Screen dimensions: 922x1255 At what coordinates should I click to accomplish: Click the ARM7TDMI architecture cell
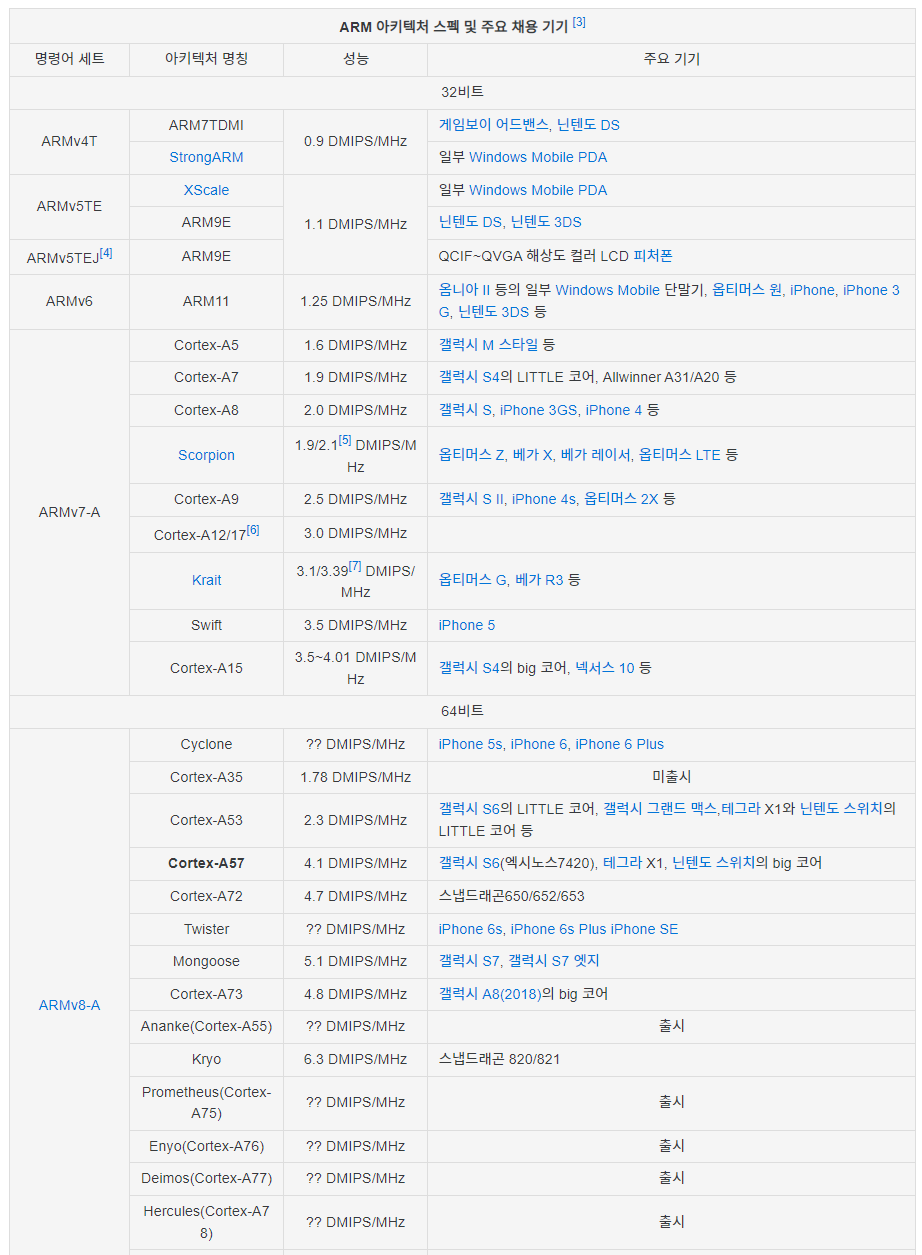(206, 125)
